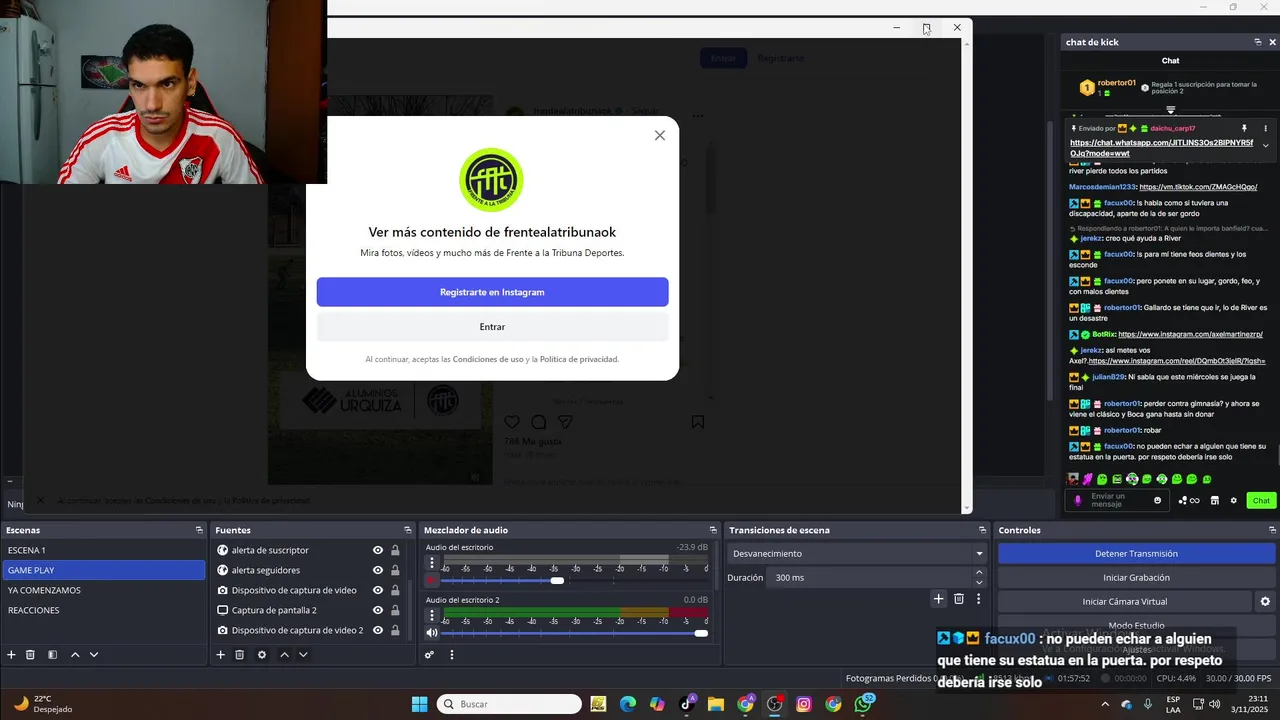Collapse pinned chat message chevron
The height and width of the screenshot is (720, 1280).
click(1265, 146)
